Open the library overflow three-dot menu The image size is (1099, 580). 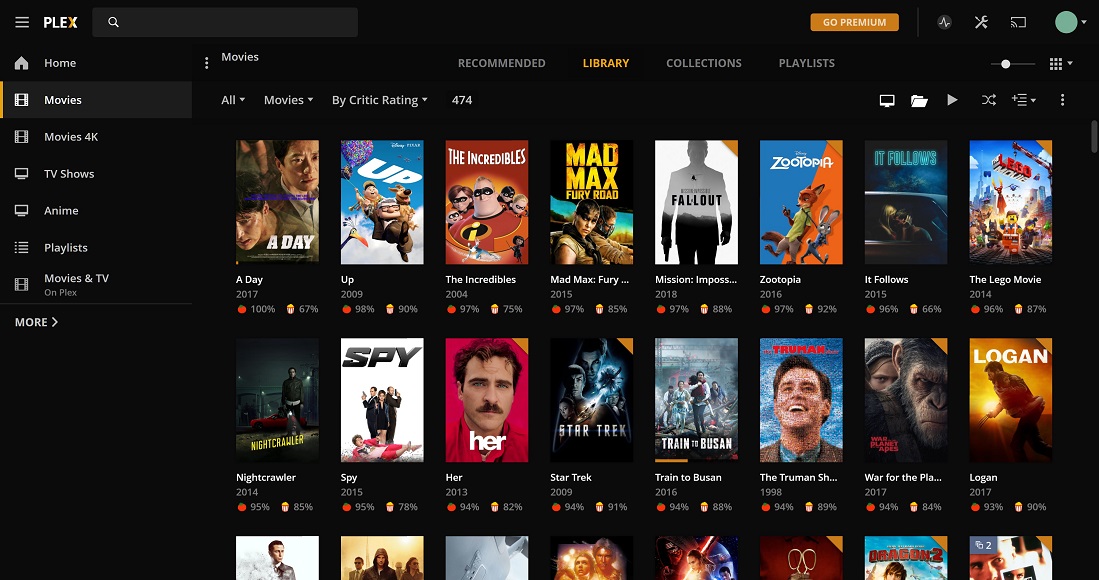click(1062, 100)
